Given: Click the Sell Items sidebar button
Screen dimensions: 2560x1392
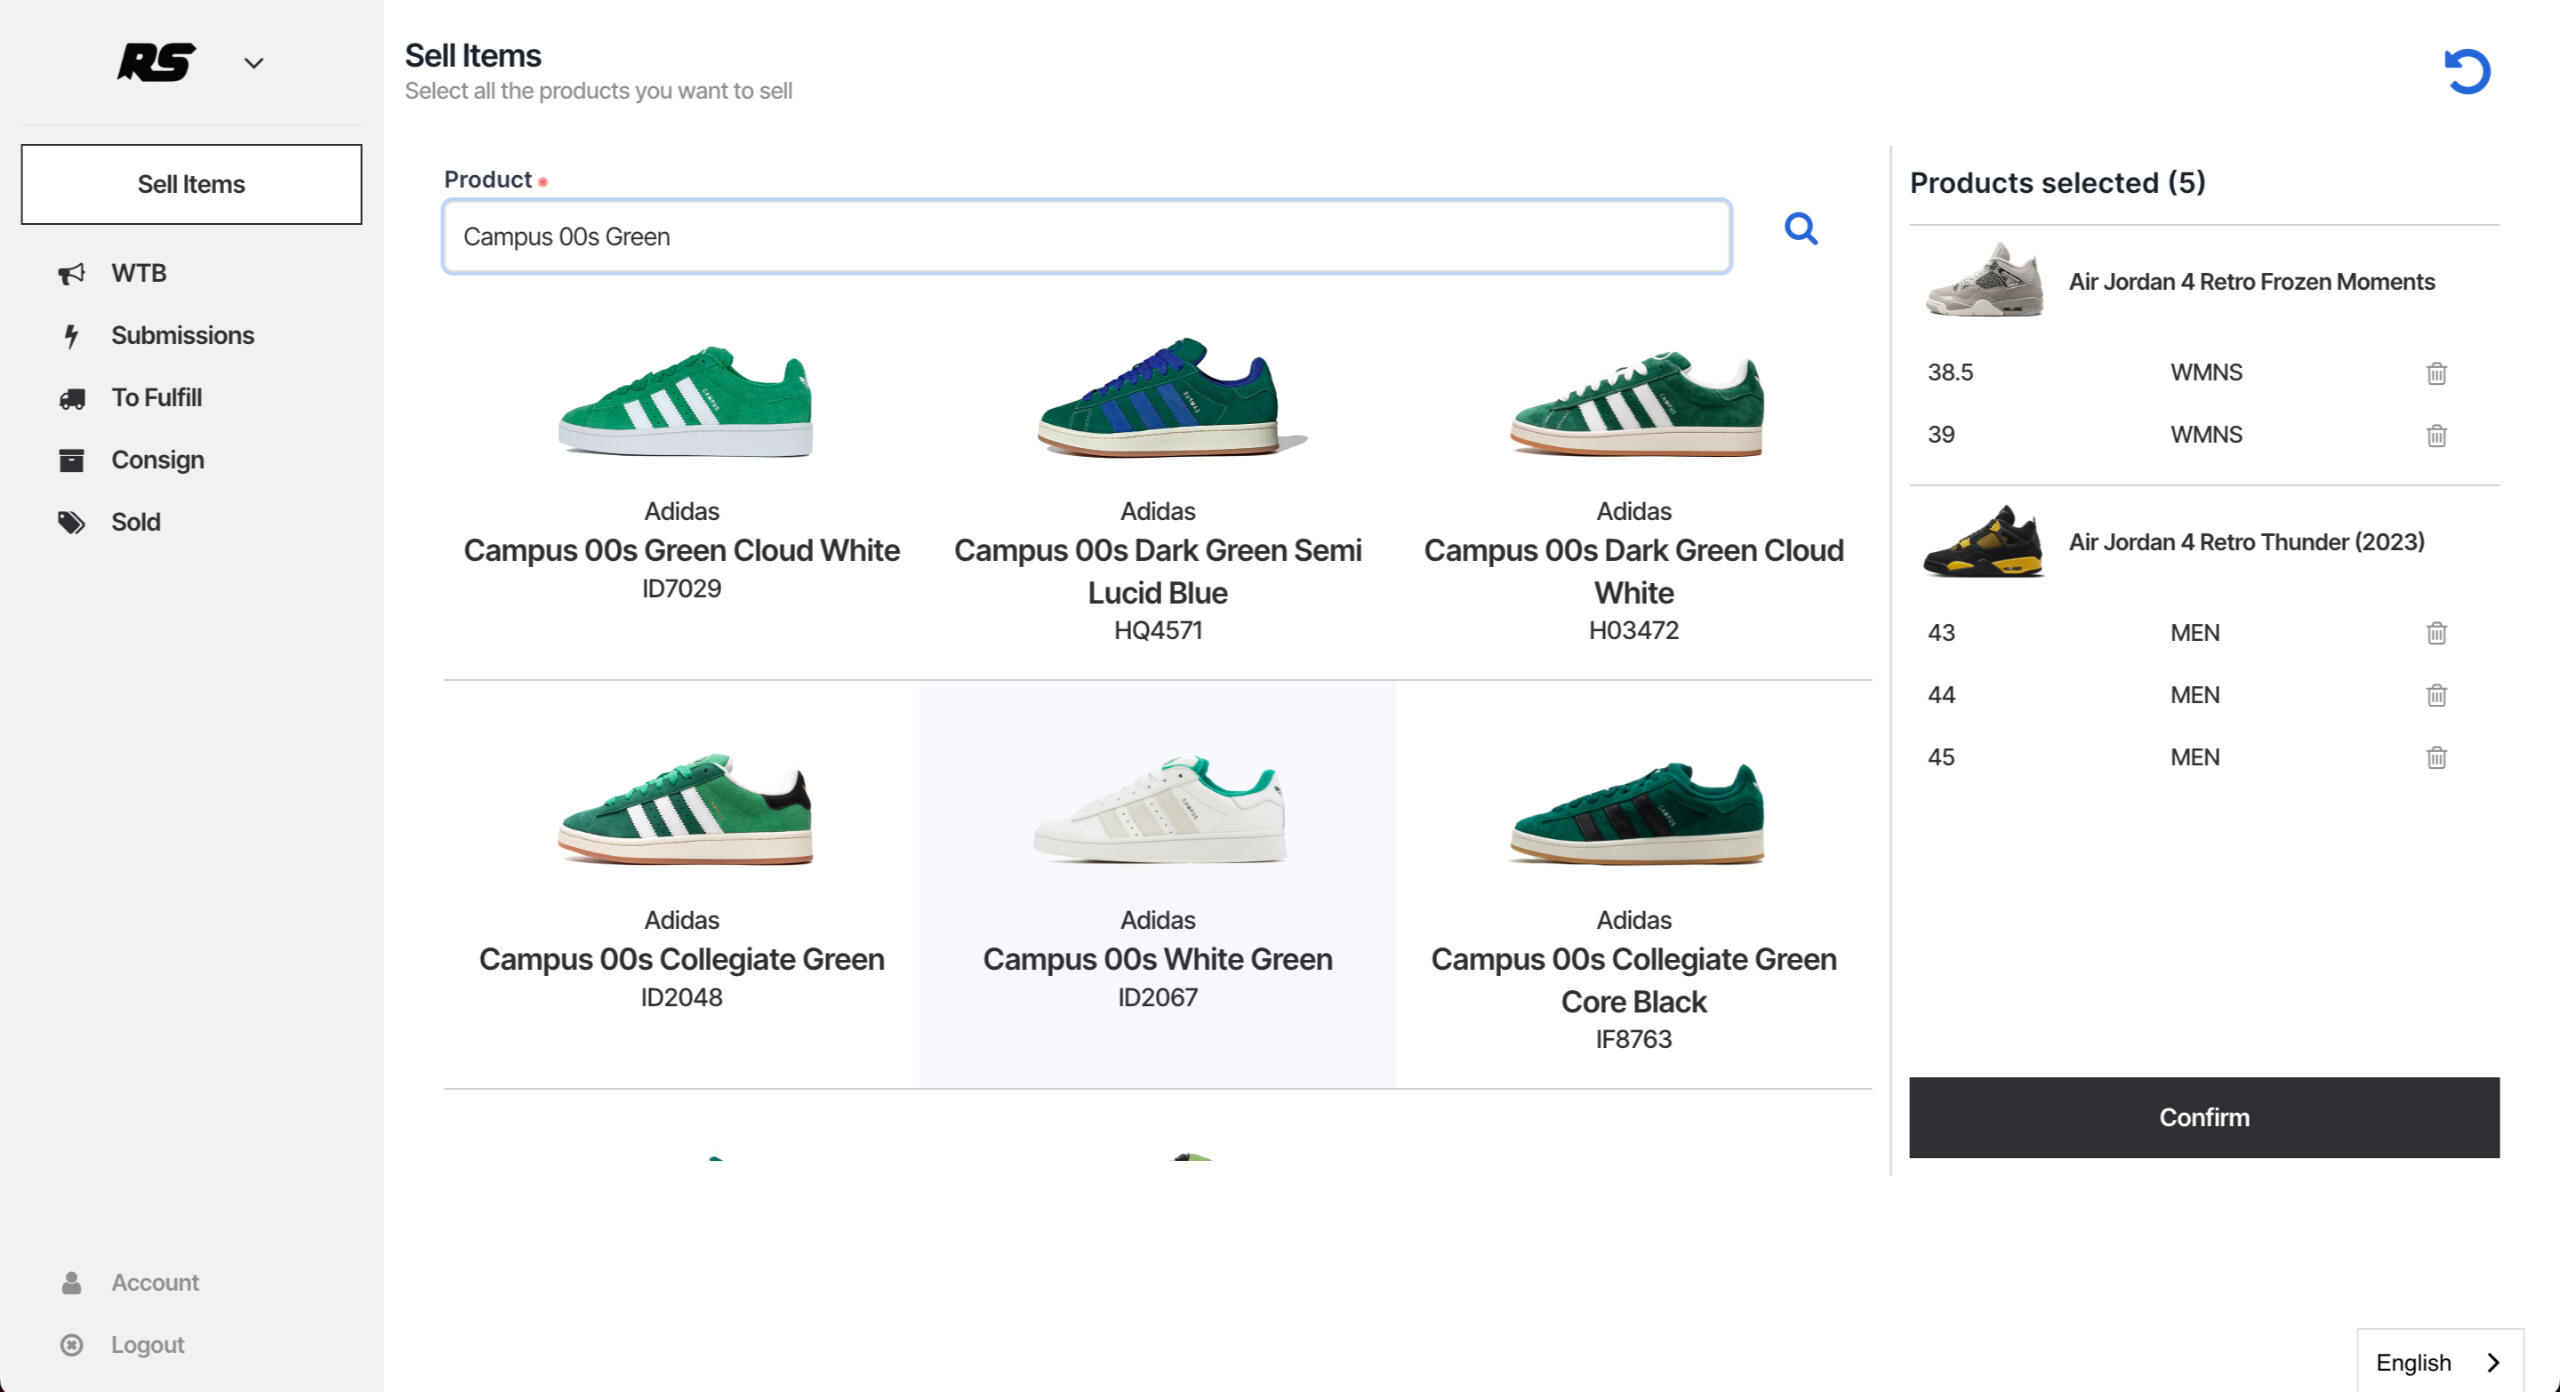Looking at the screenshot, I should click(191, 184).
